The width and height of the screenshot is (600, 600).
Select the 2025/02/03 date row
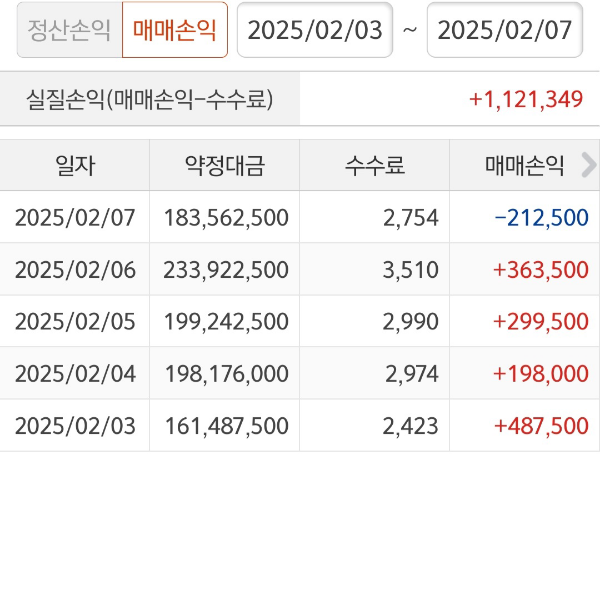coord(75,425)
